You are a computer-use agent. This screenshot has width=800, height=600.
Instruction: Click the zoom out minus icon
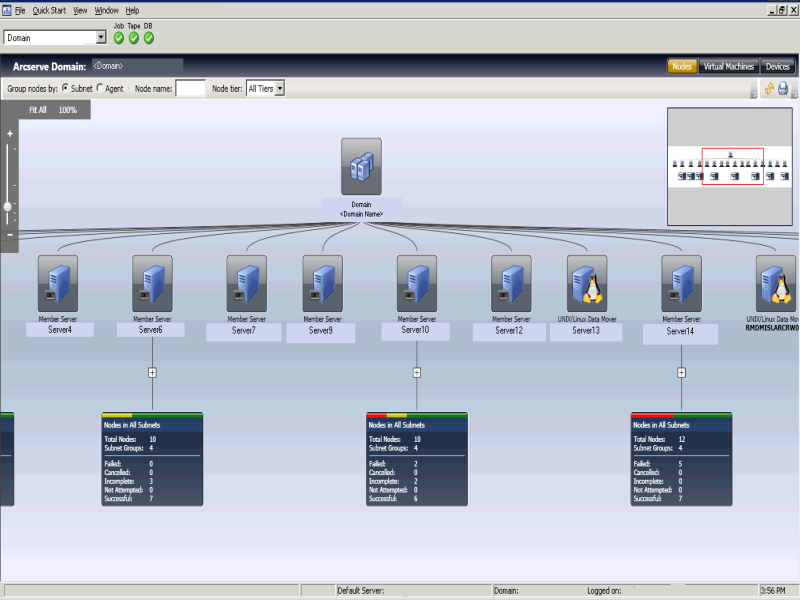click(x=10, y=235)
